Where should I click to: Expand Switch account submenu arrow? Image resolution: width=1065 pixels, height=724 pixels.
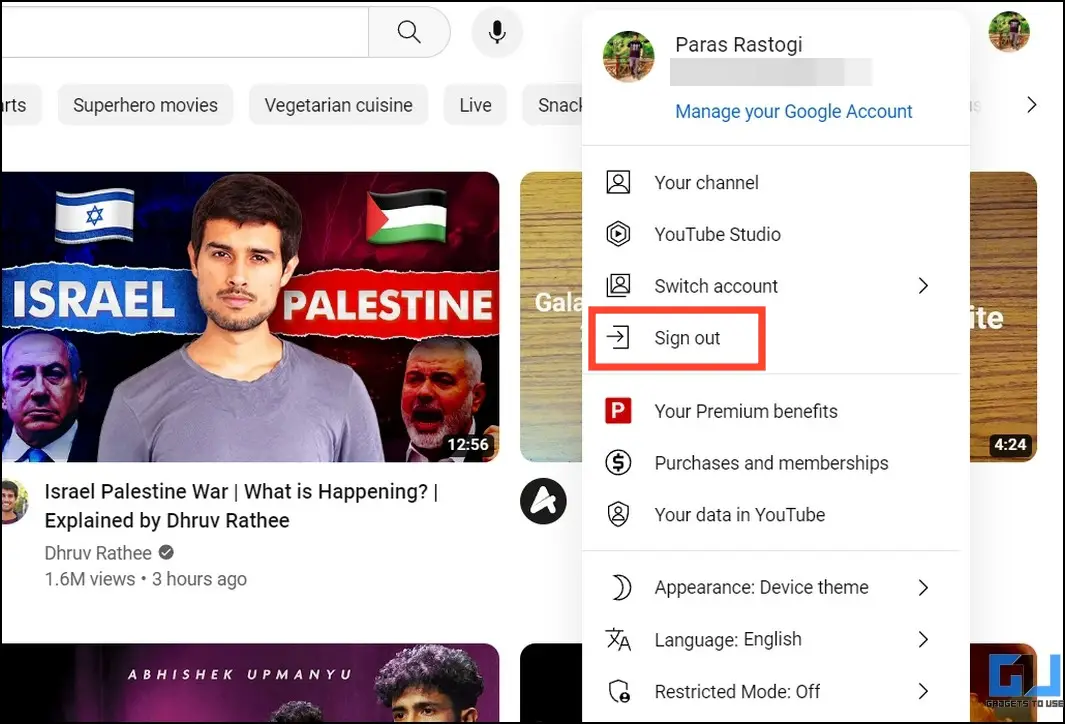pyautogui.click(x=923, y=286)
